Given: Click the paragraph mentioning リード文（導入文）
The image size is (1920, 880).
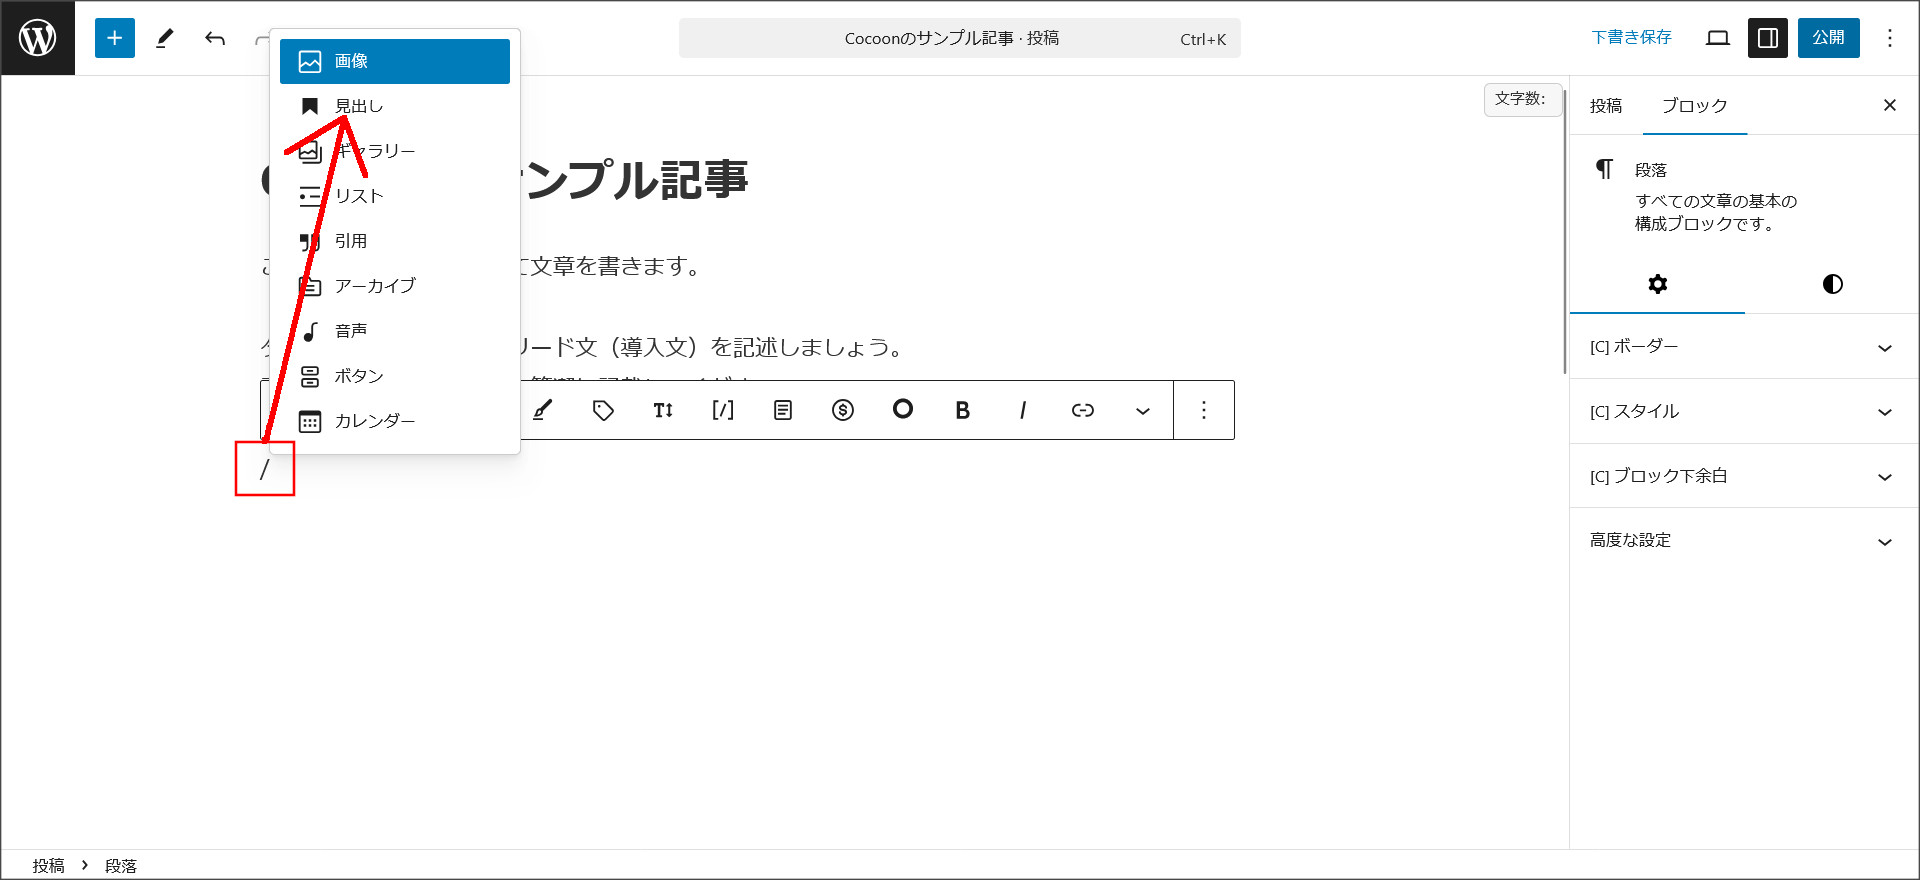Looking at the screenshot, I should coord(712,347).
